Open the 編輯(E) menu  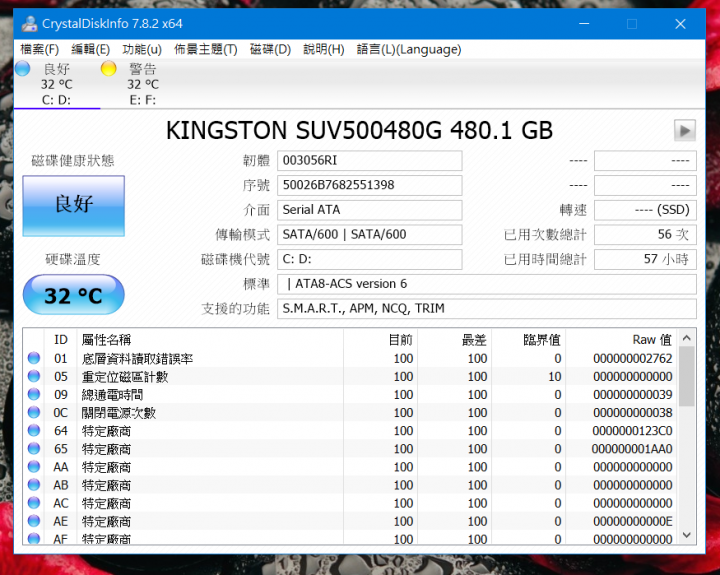pyautogui.click(x=90, y=49)
